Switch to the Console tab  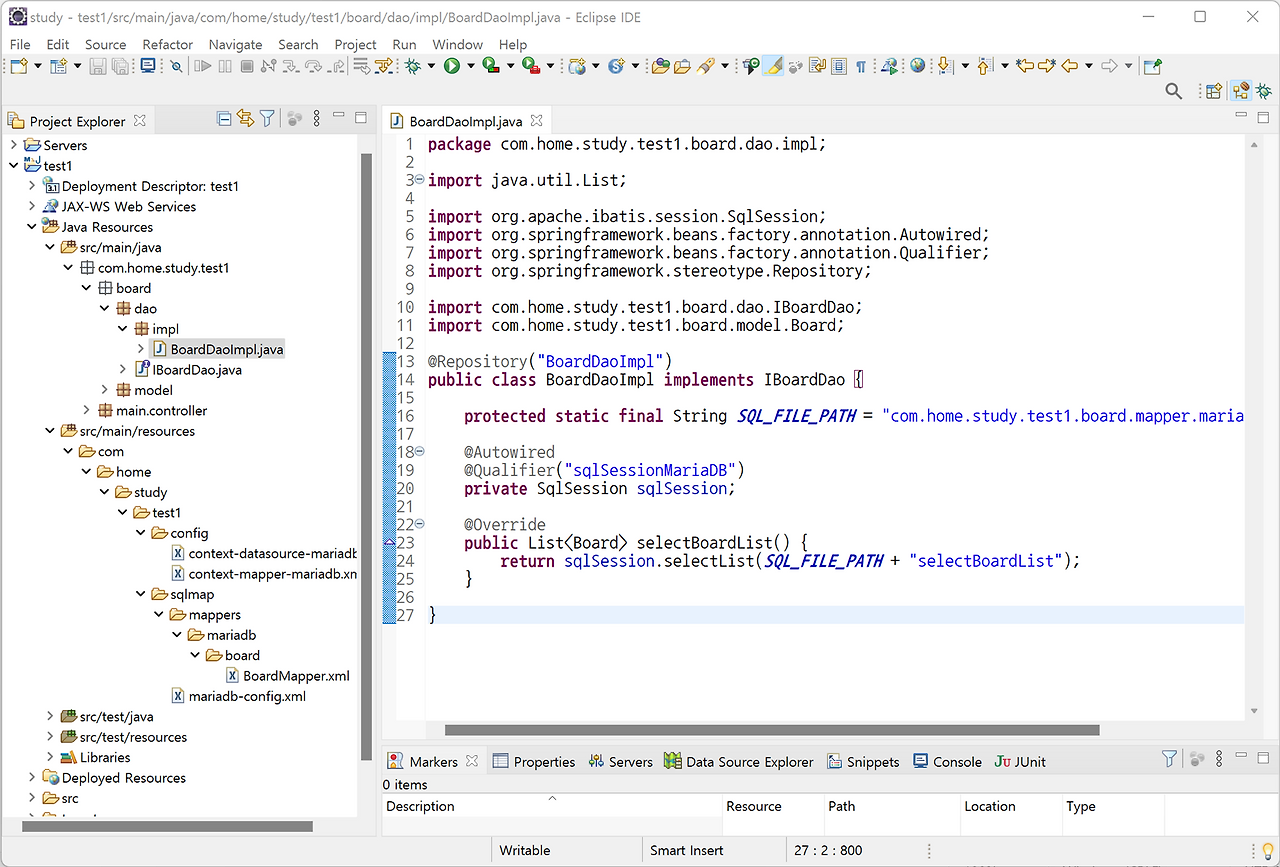click(956, 762)
